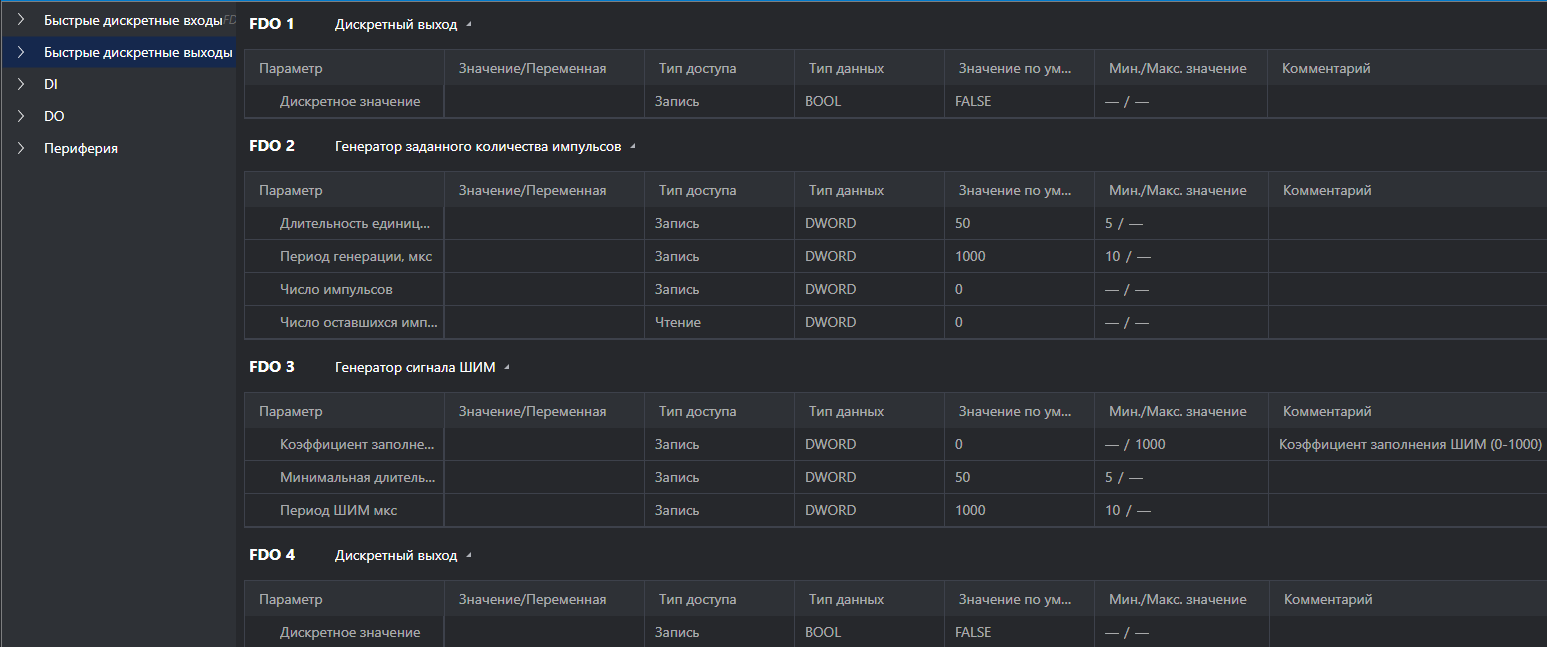
Task: Click Мин./Макс. значение header in FDO 2
Action: (1181, 190)
